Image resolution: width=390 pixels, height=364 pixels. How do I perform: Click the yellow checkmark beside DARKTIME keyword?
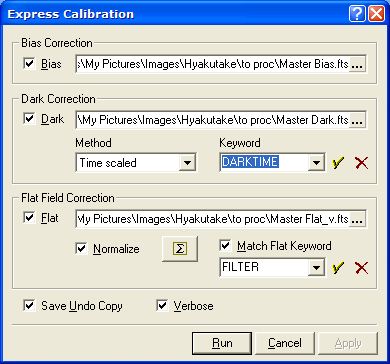click(338, 163)
